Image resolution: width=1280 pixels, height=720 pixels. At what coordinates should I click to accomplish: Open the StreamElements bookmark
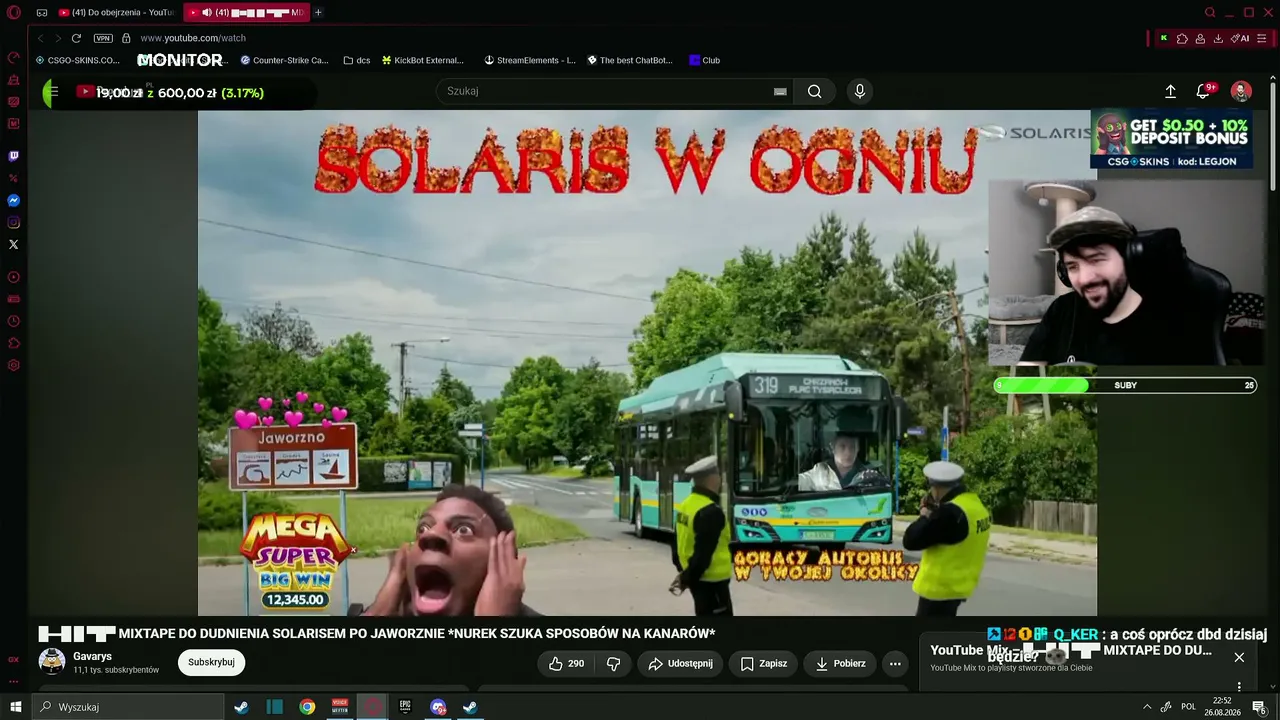tap(530, 60)
